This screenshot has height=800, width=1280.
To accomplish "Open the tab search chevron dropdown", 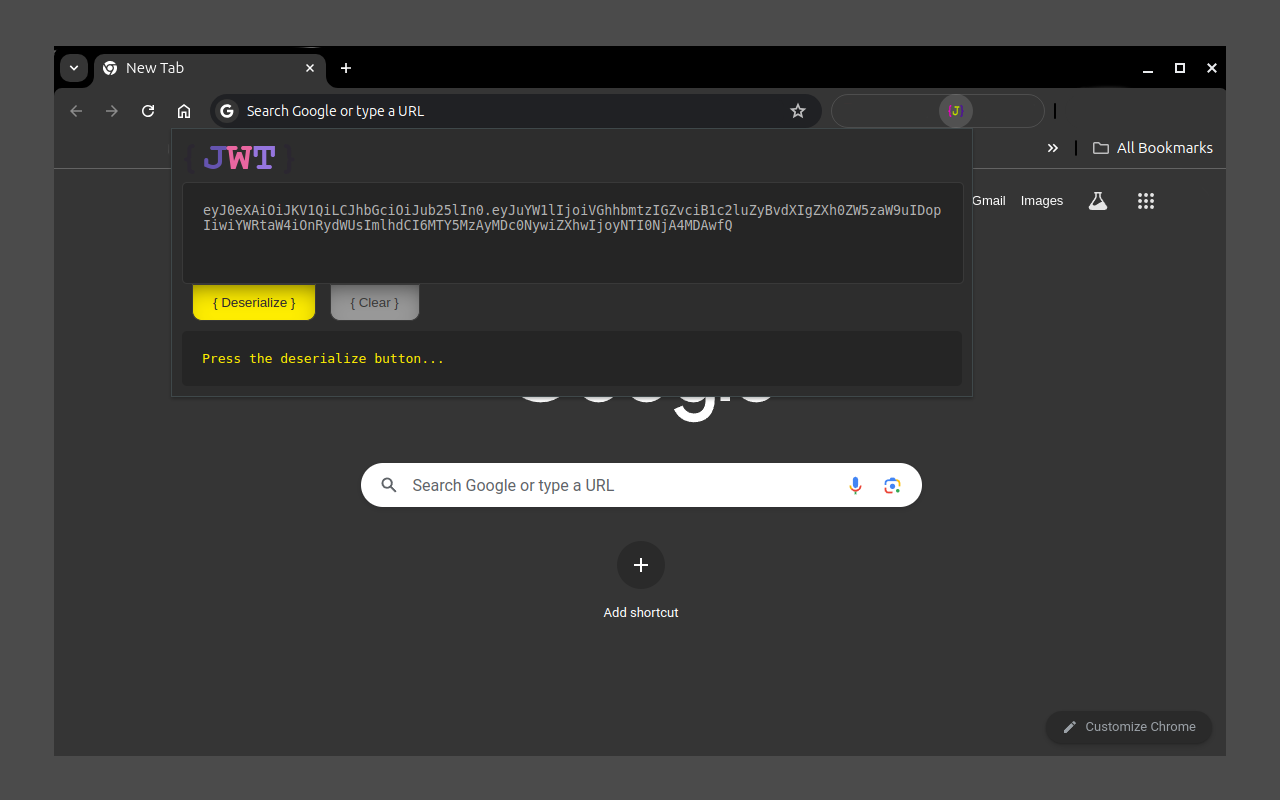I will 74,67.
